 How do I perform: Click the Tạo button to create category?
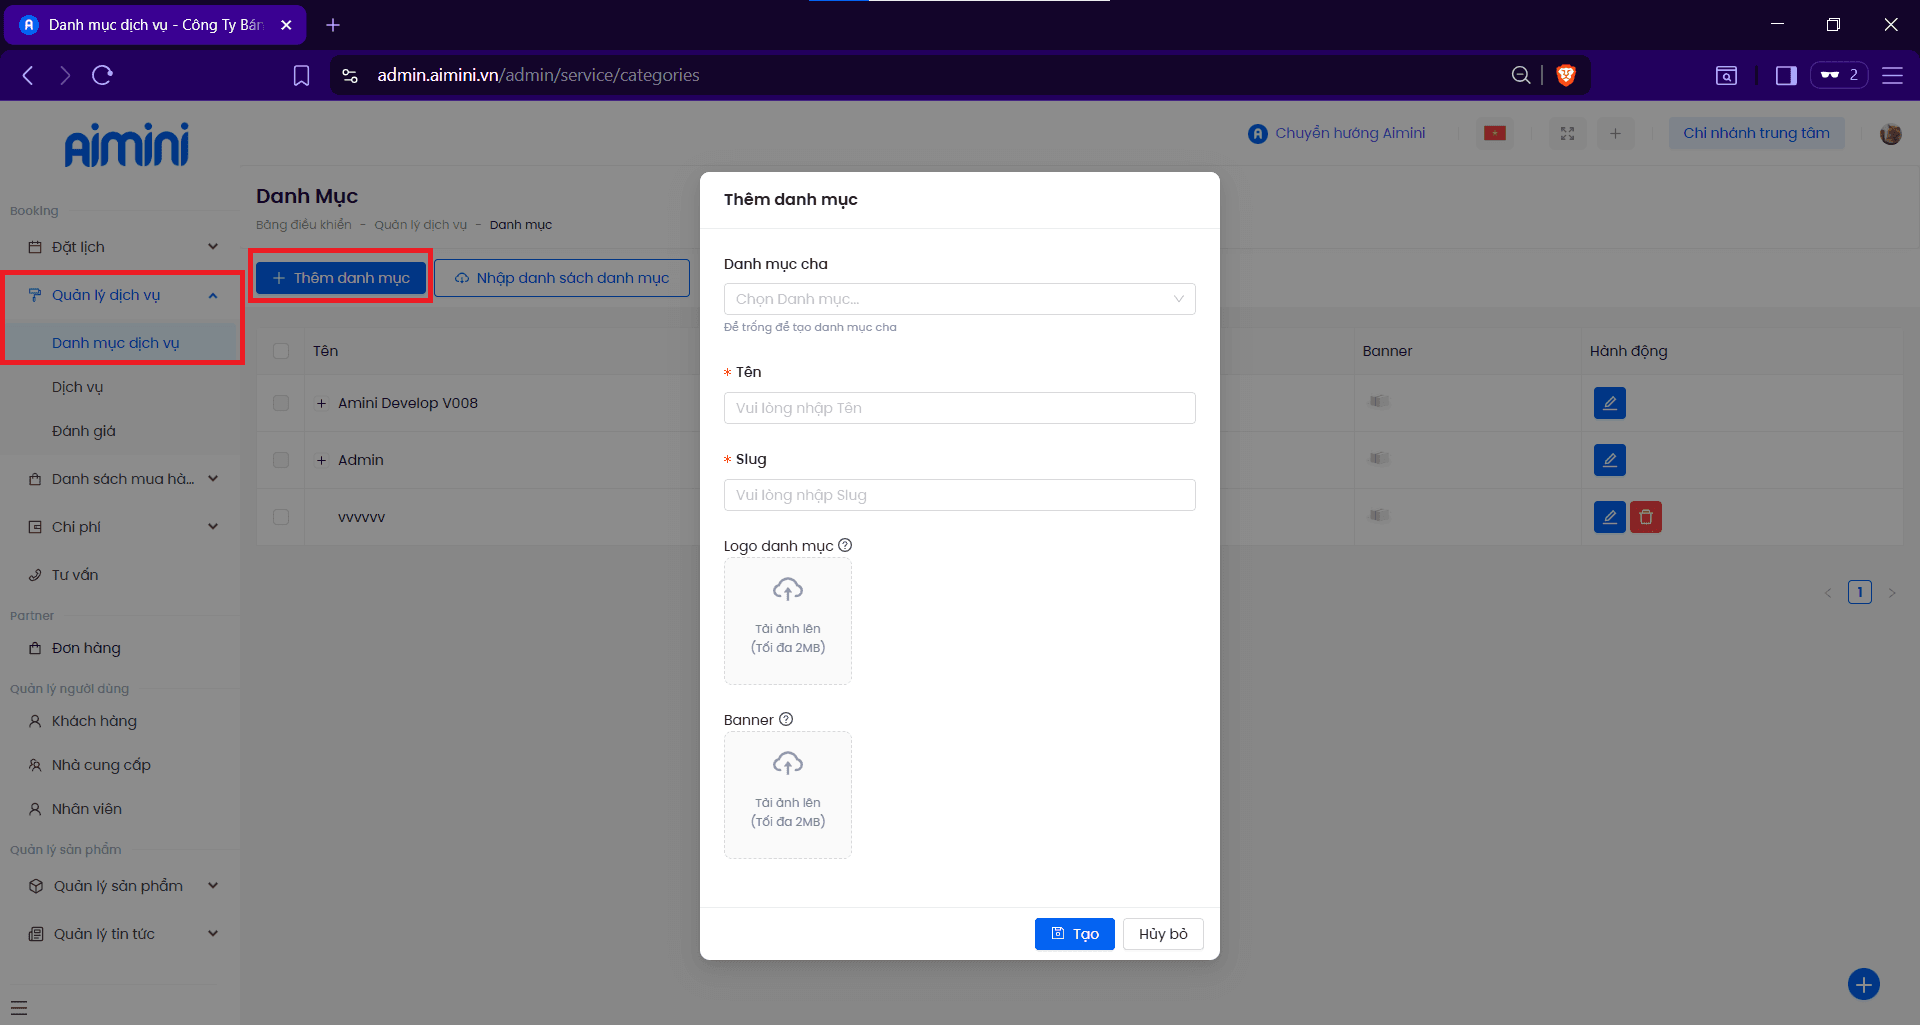click(1074, 934)
